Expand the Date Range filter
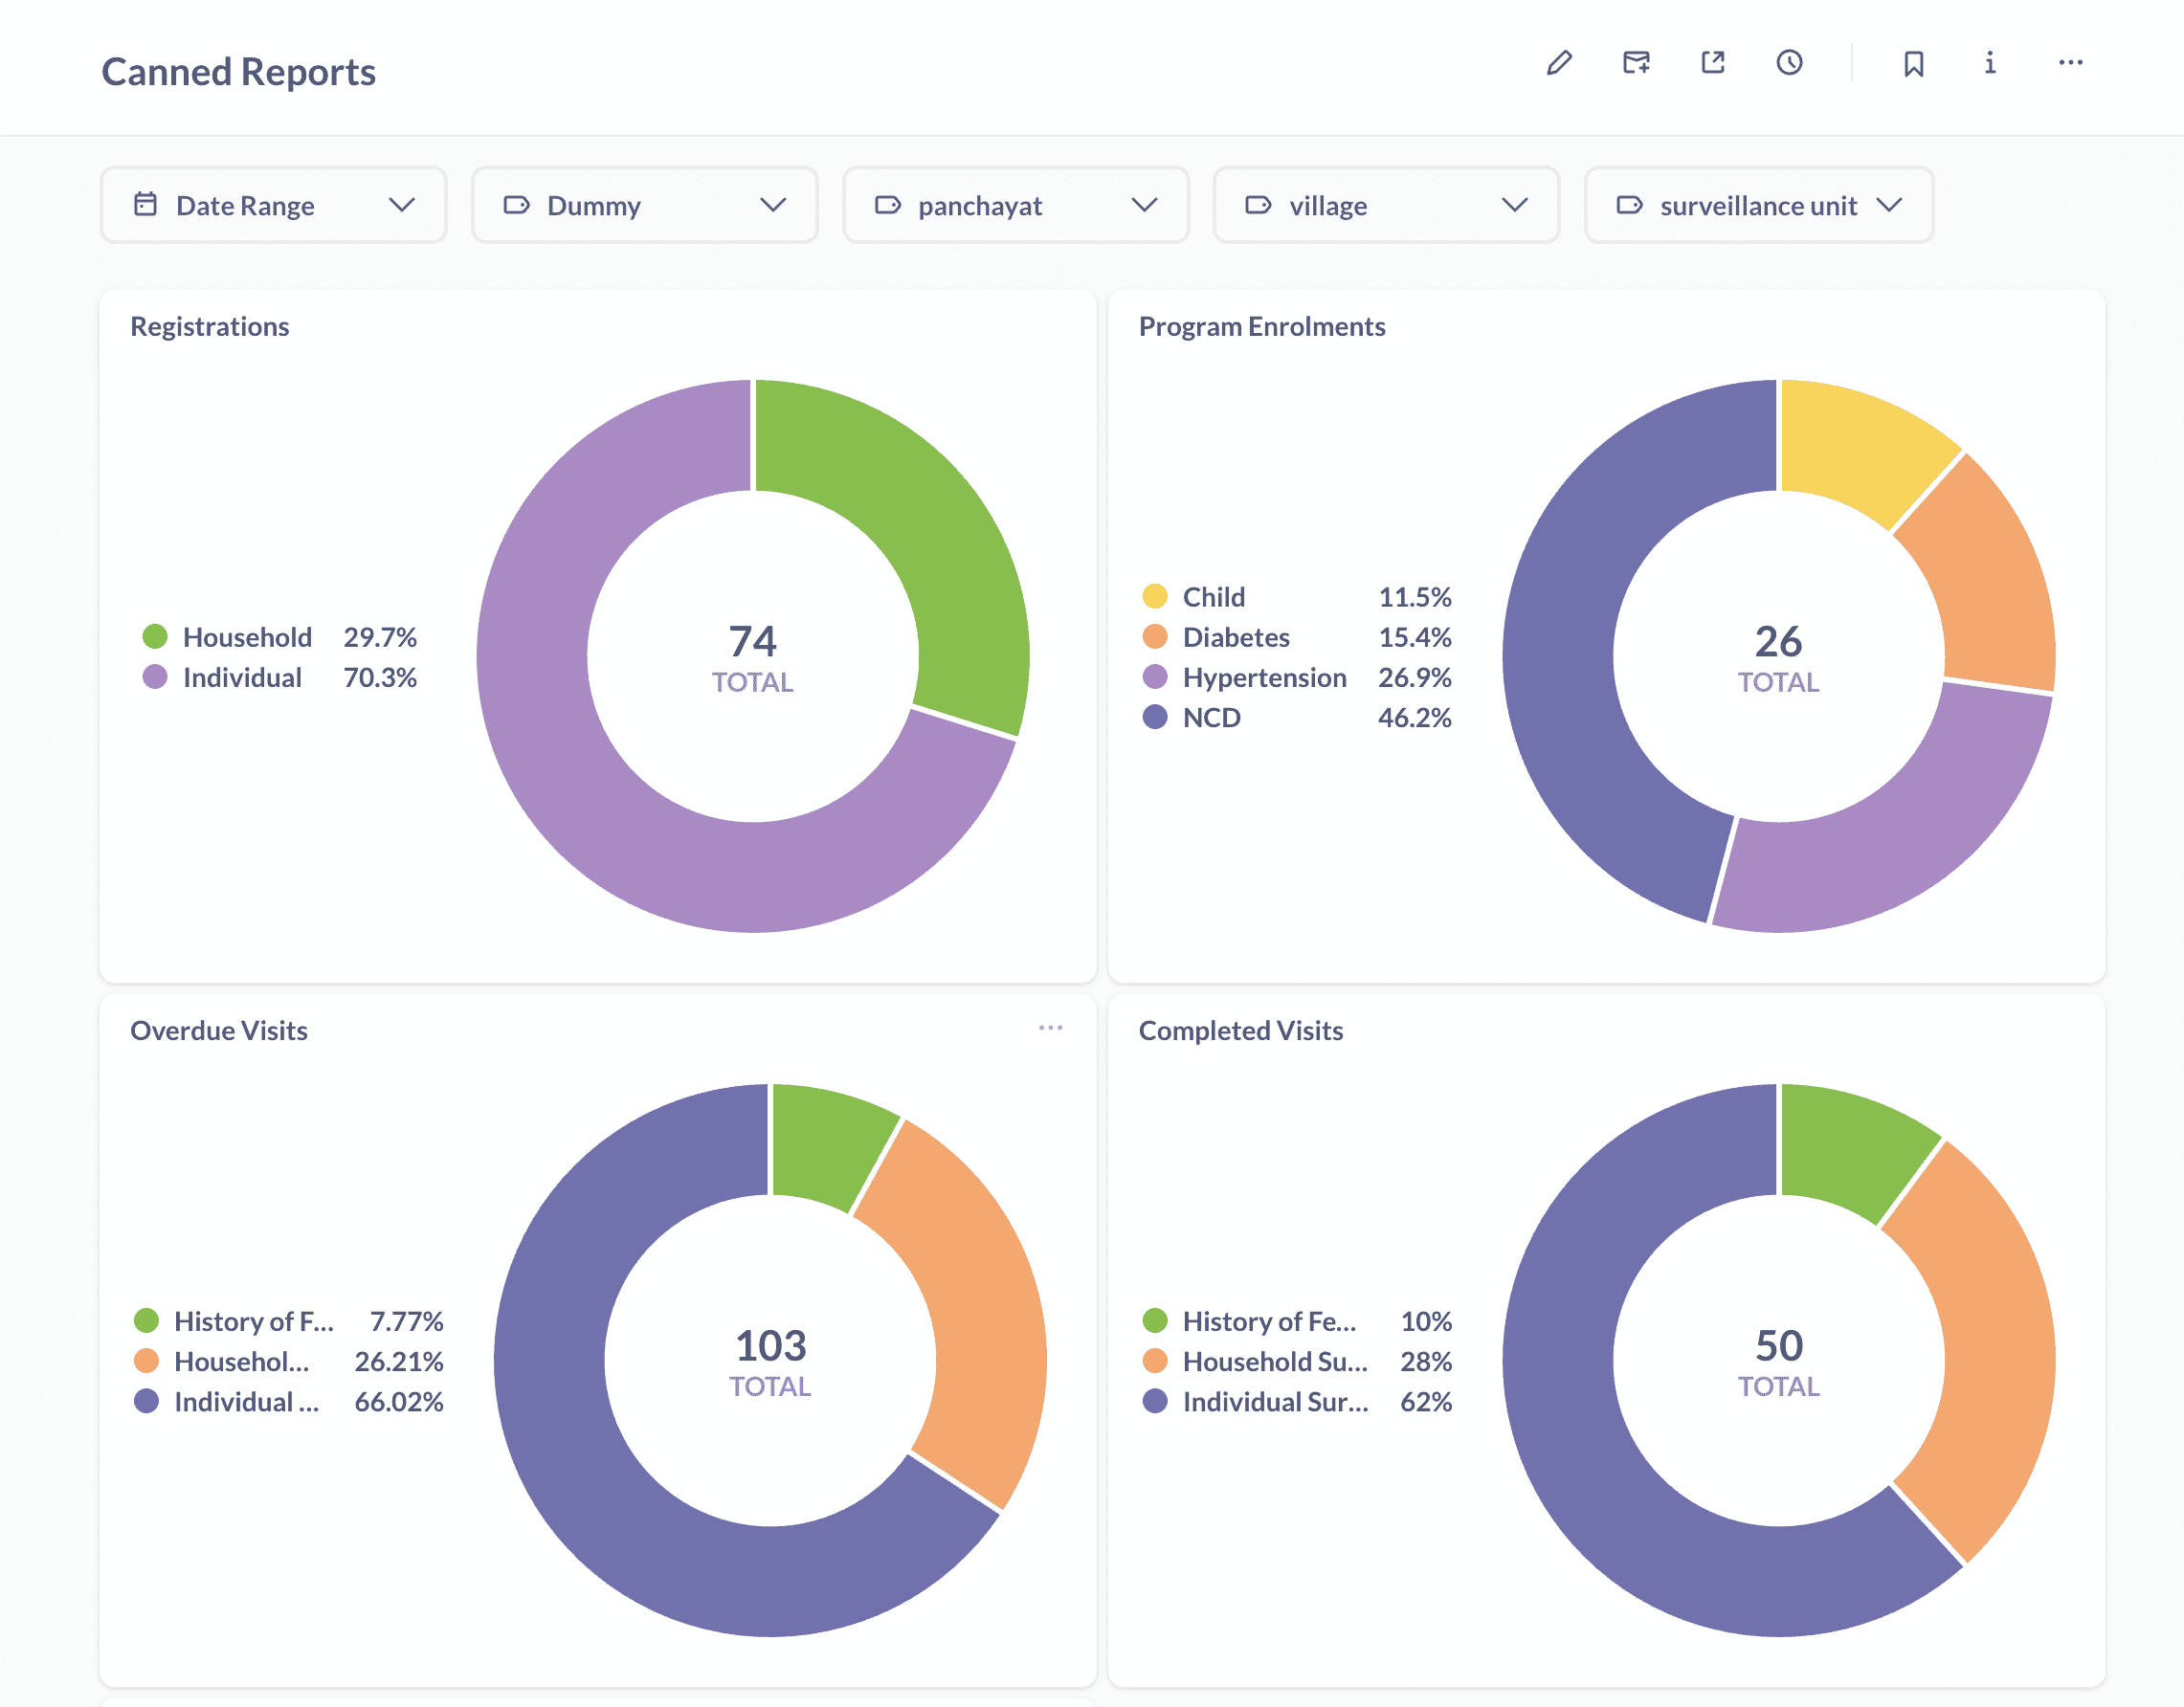The width and height of the screenshot is (2184, 1707). [273, 205]
